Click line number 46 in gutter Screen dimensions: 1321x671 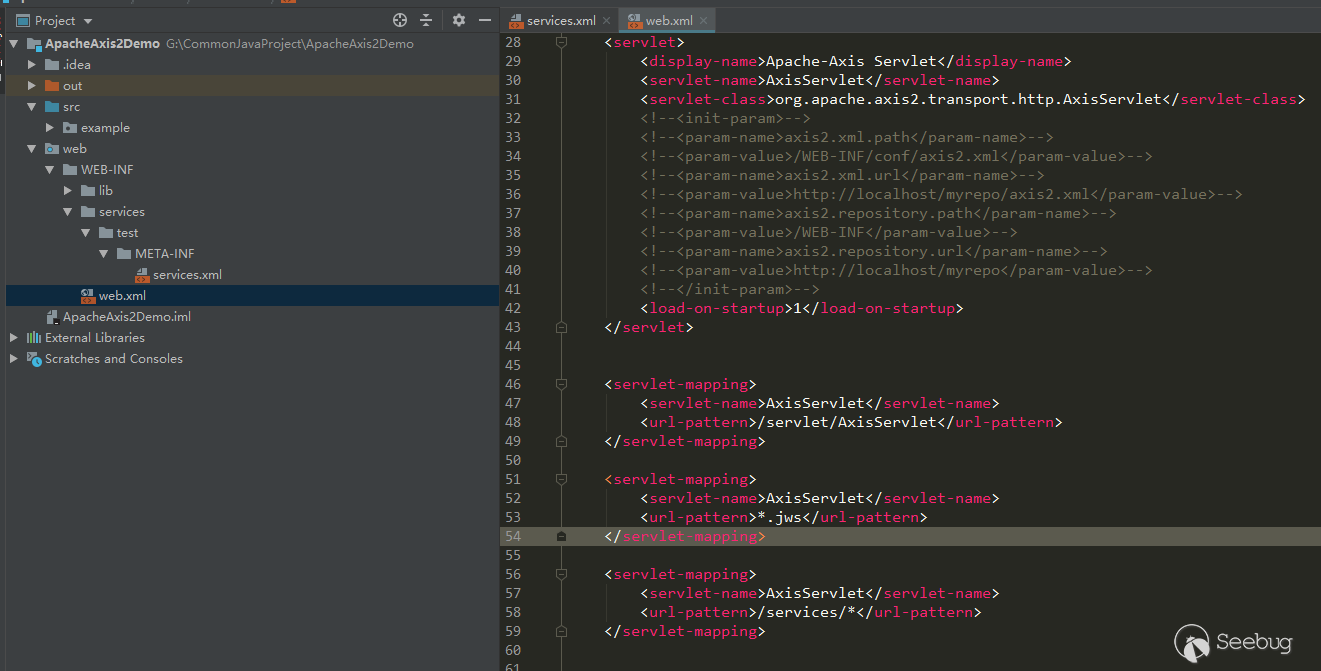(x=512, y=385)
